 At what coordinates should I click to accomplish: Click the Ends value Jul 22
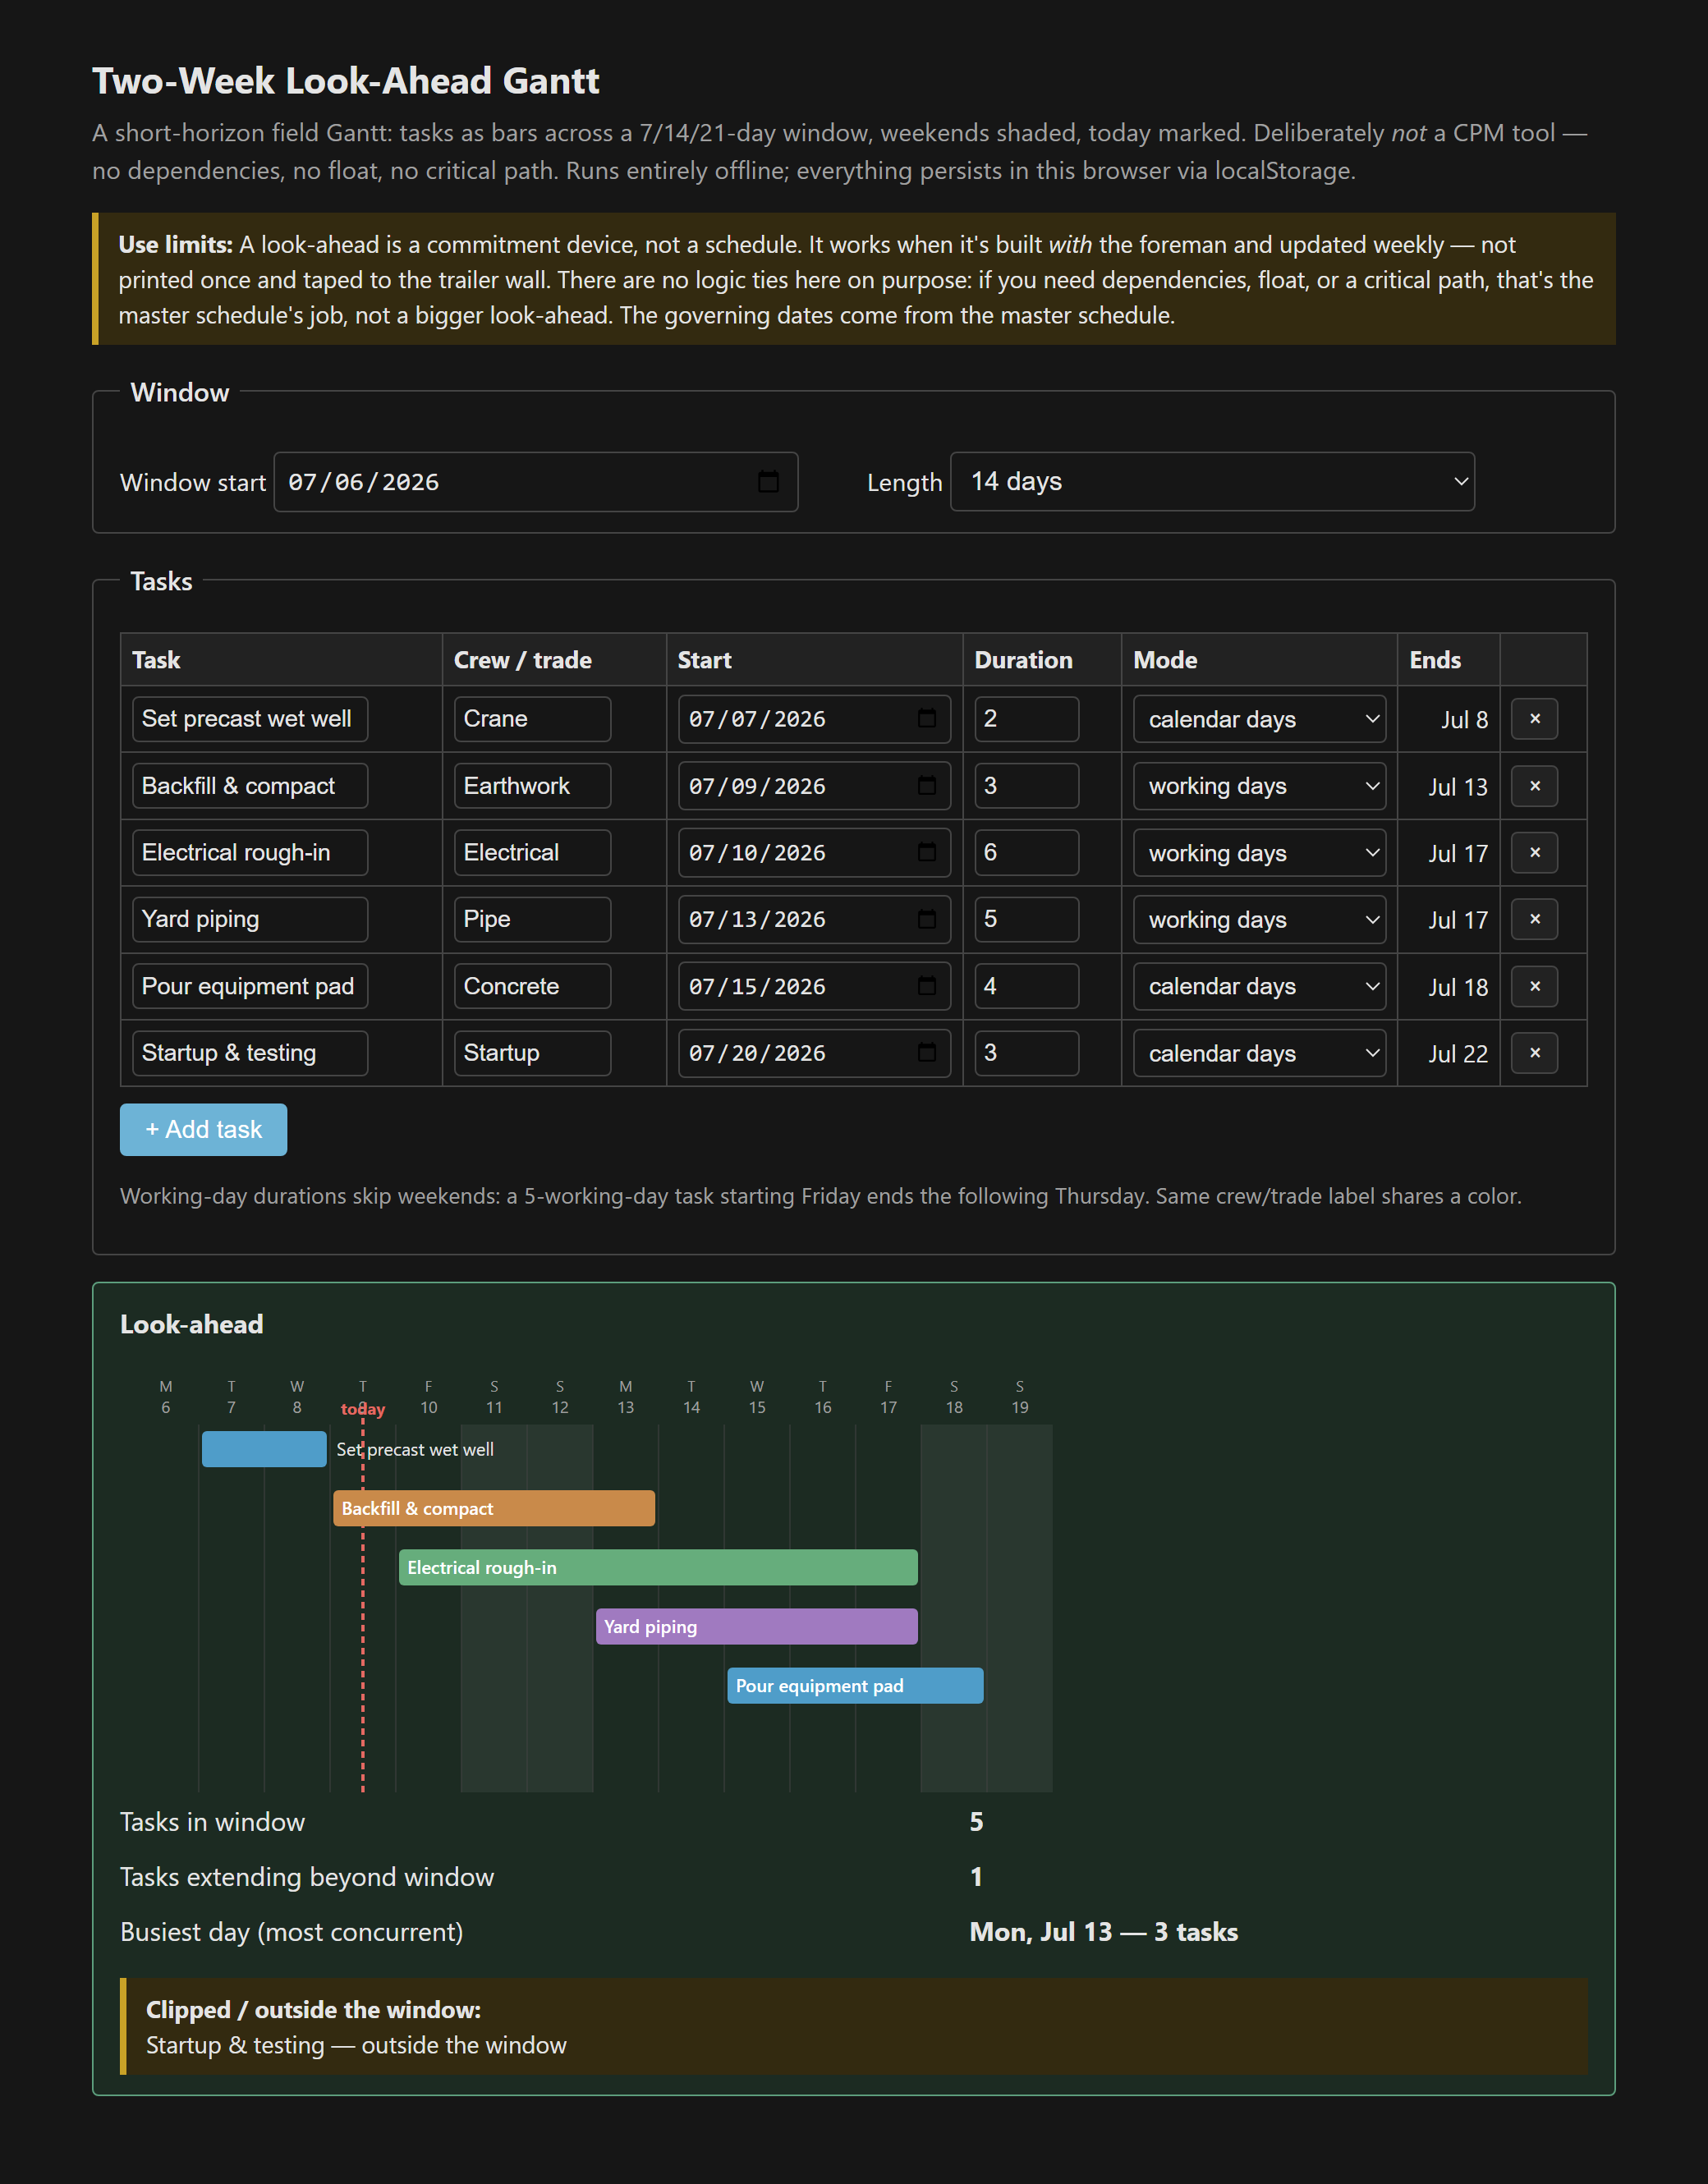(x=1458, y=1054)
